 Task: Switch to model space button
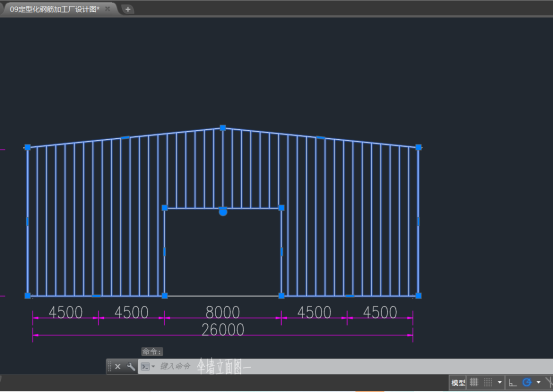tap(458, 382)
